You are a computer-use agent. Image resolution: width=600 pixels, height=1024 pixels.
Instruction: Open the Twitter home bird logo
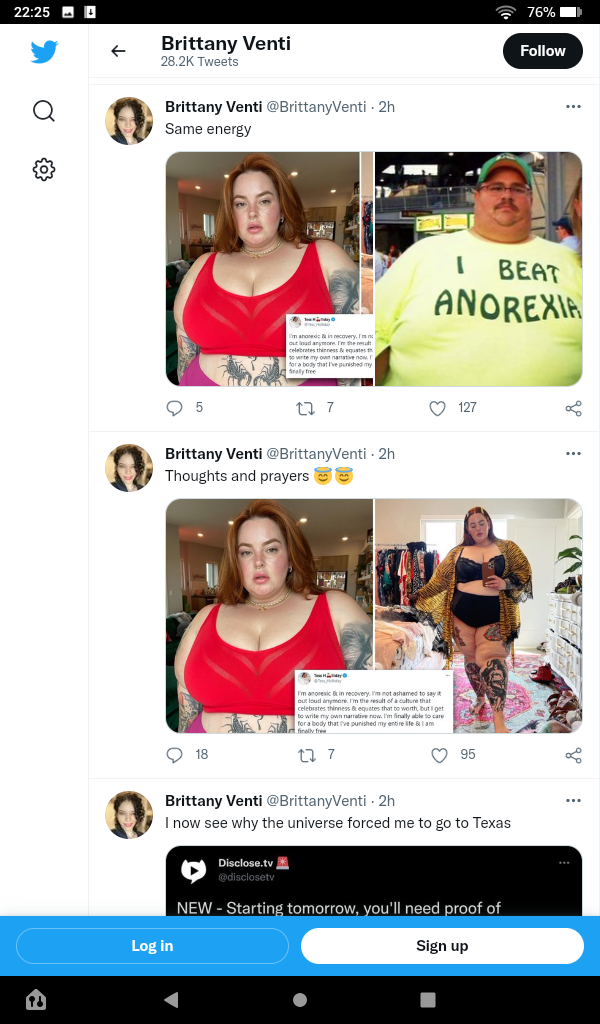(x=44, y=52)
